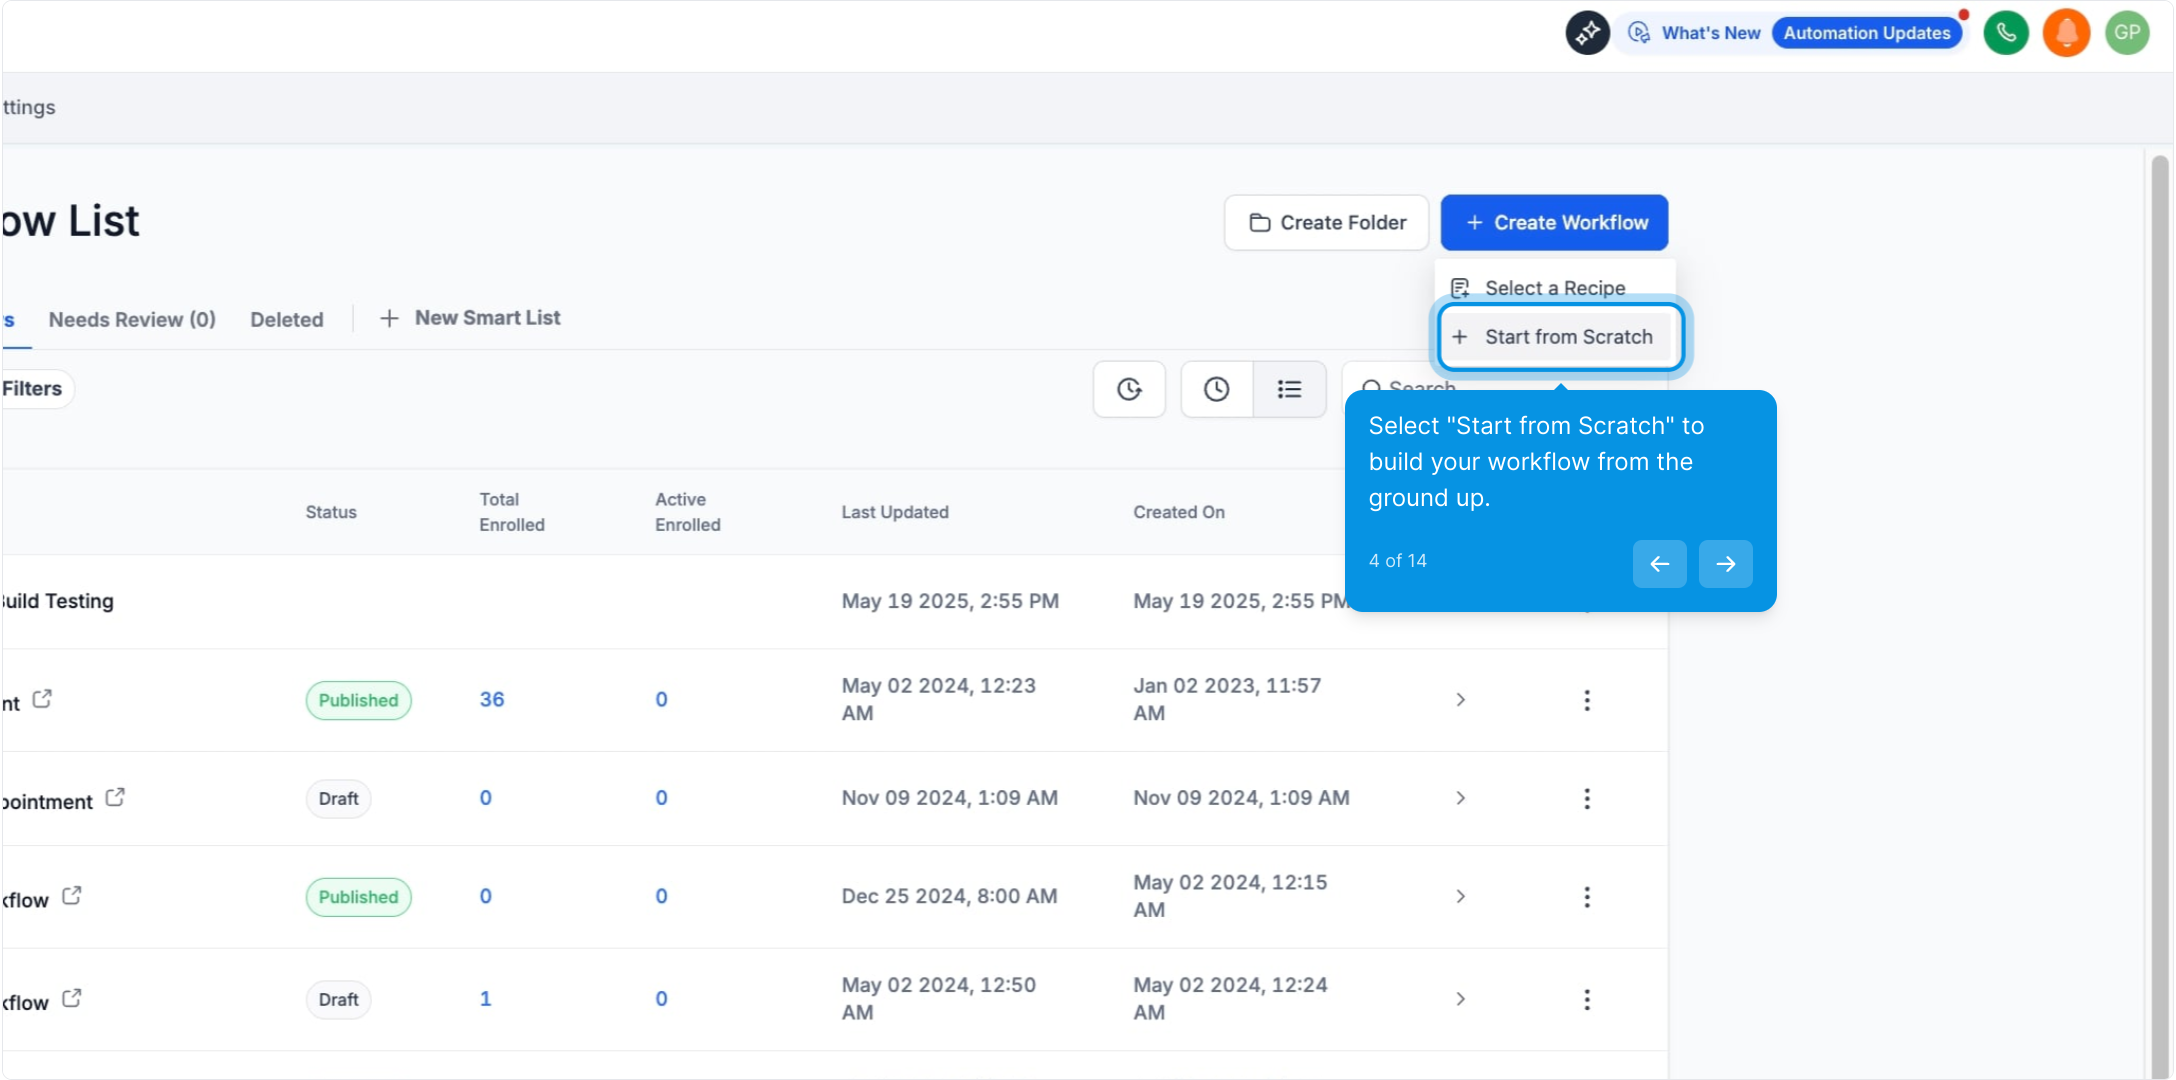Expand chevron in Dec 25 2024 row

(1461, 896)
